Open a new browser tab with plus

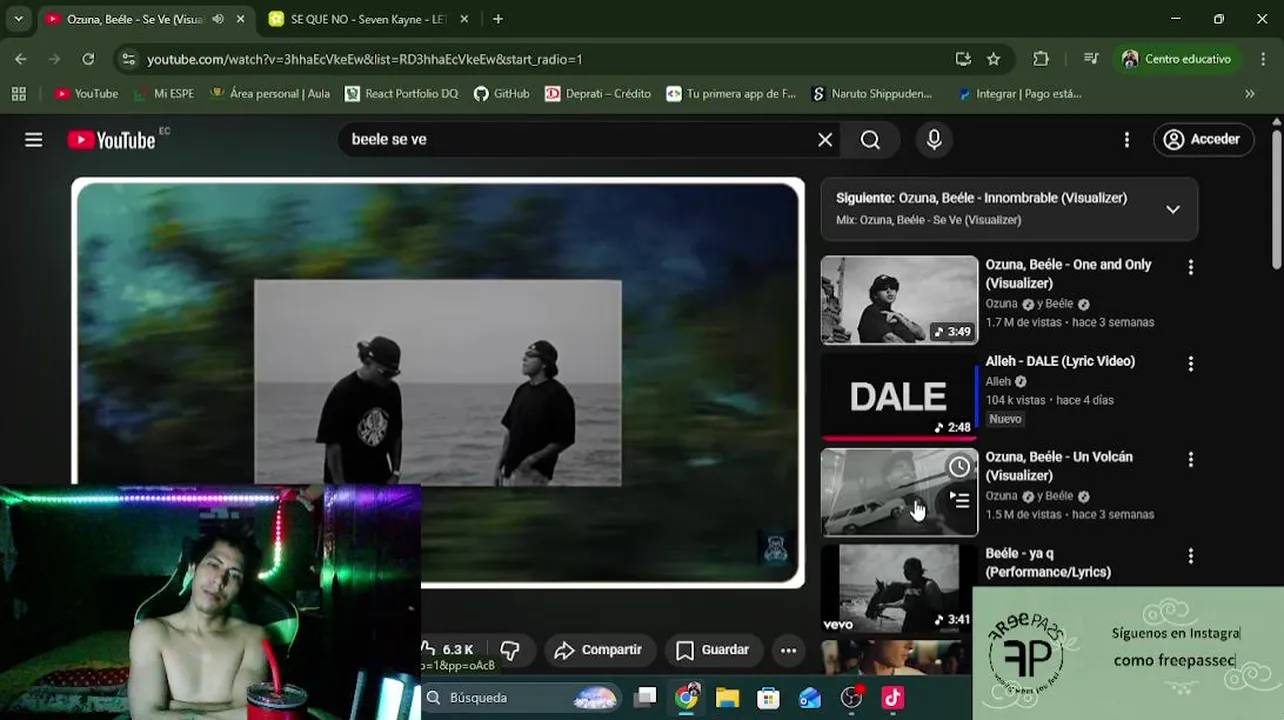pos(498,19)
